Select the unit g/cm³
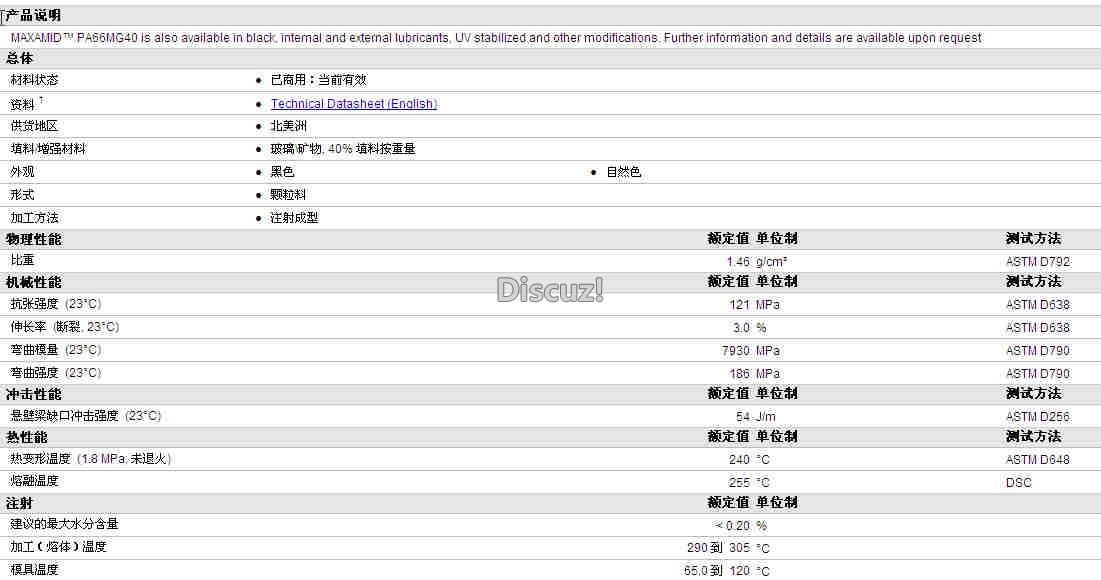Viewport: 1101px width, 580px height. point(771,262)
